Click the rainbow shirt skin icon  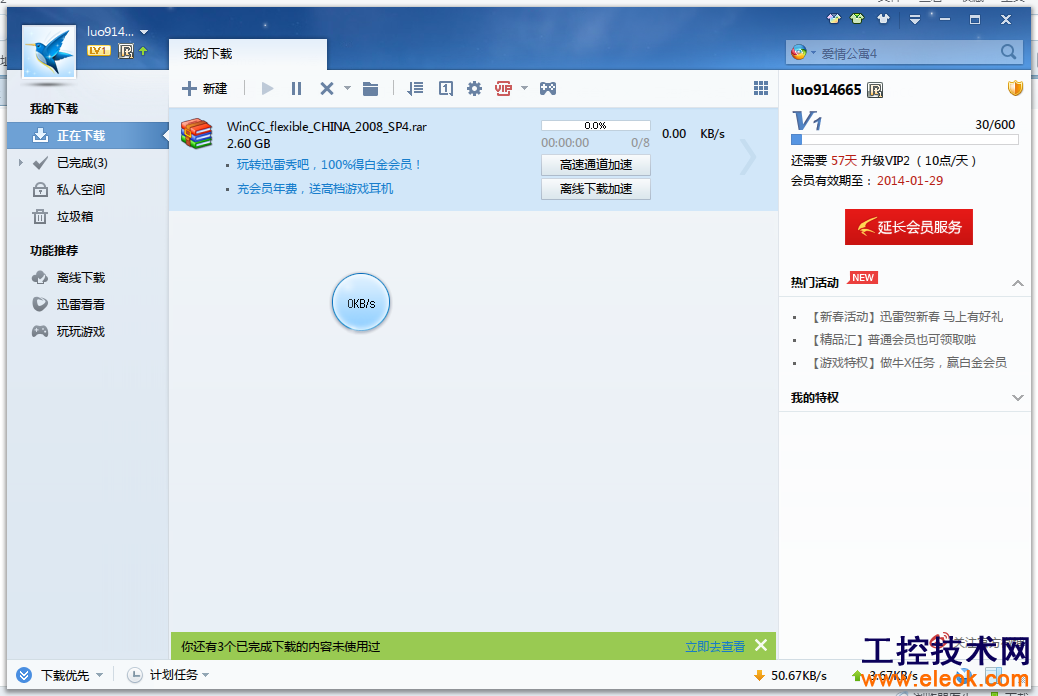click(x=834, y=19)
